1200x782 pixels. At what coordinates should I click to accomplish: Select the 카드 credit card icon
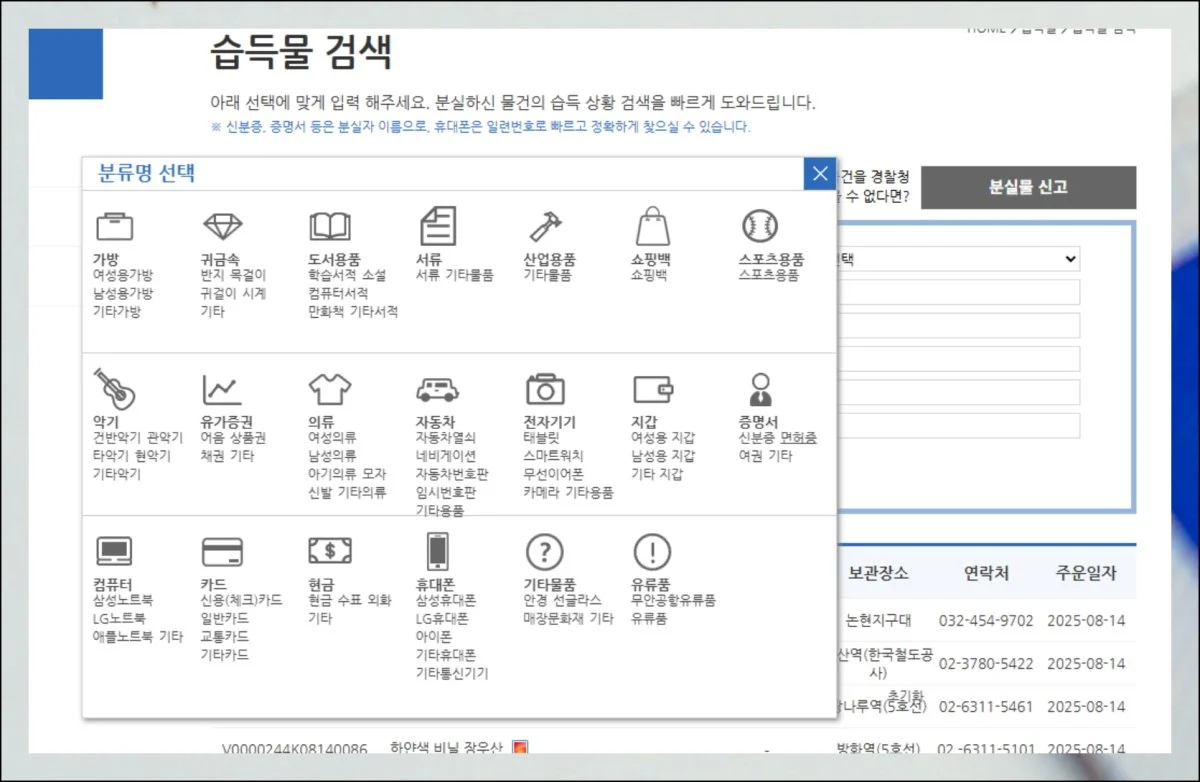pyautogui.click(x=222, y=551)
